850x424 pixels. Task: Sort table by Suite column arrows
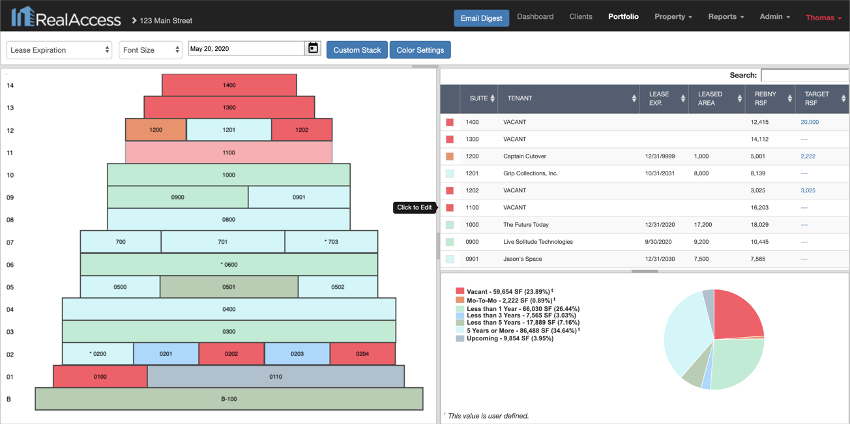tap(493, 99)
